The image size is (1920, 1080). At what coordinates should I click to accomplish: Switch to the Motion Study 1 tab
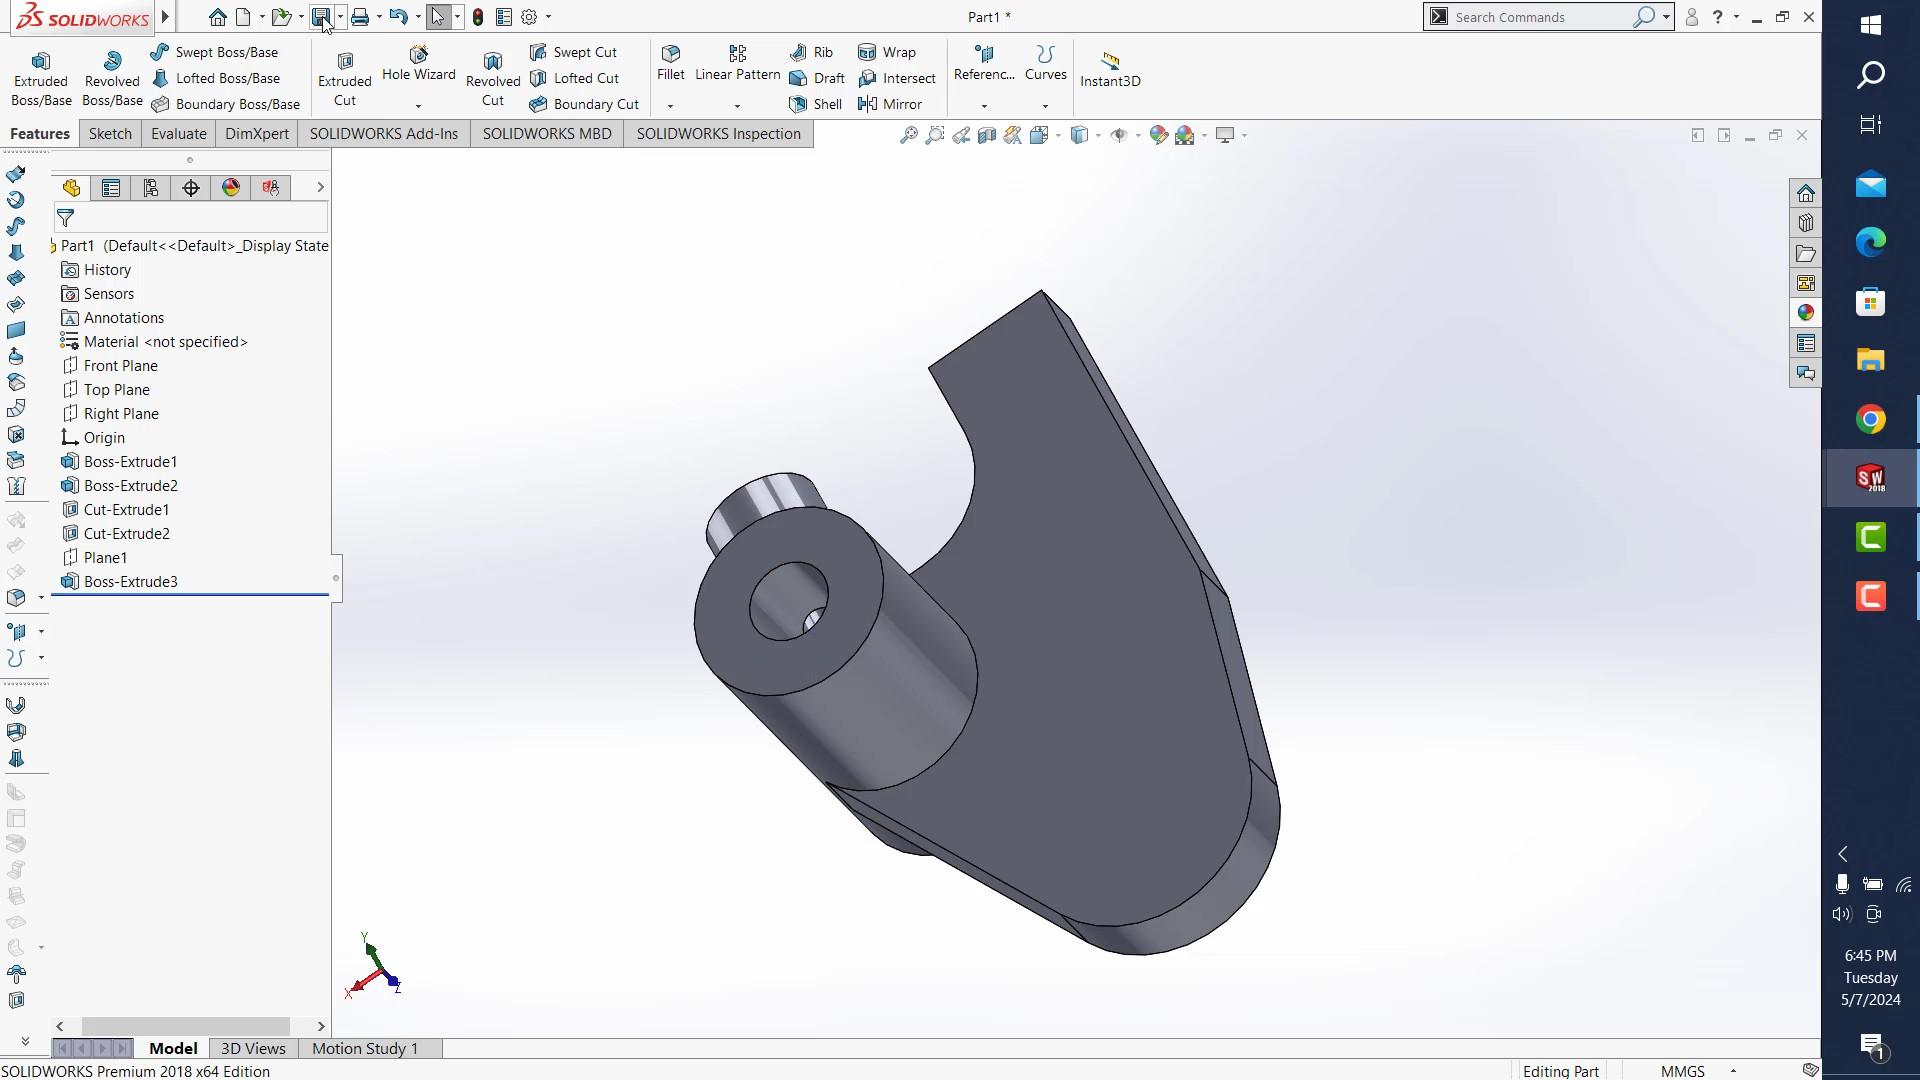tap(364, 1048)
